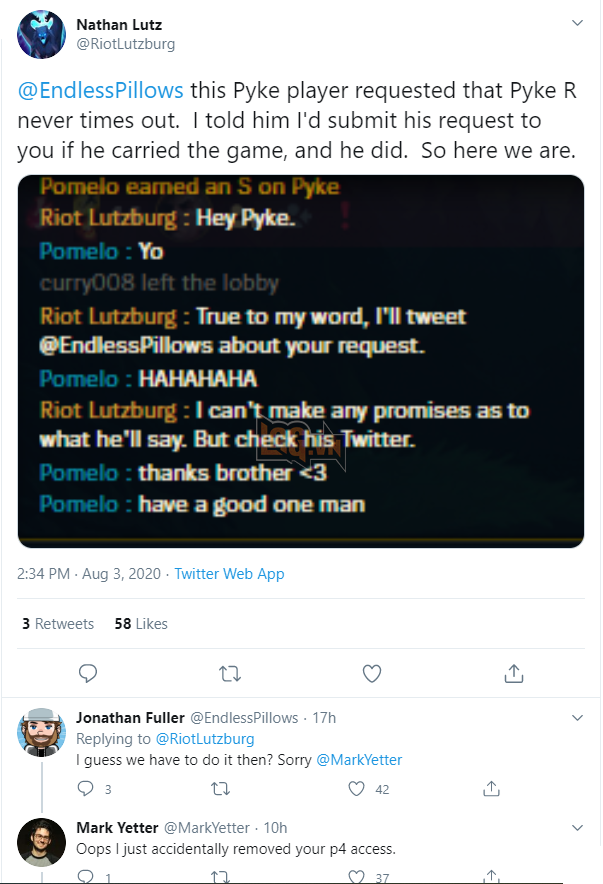Share Jonathan Fuller's reply
Viewport: 603px width, 884px height.
click(491, 789)
